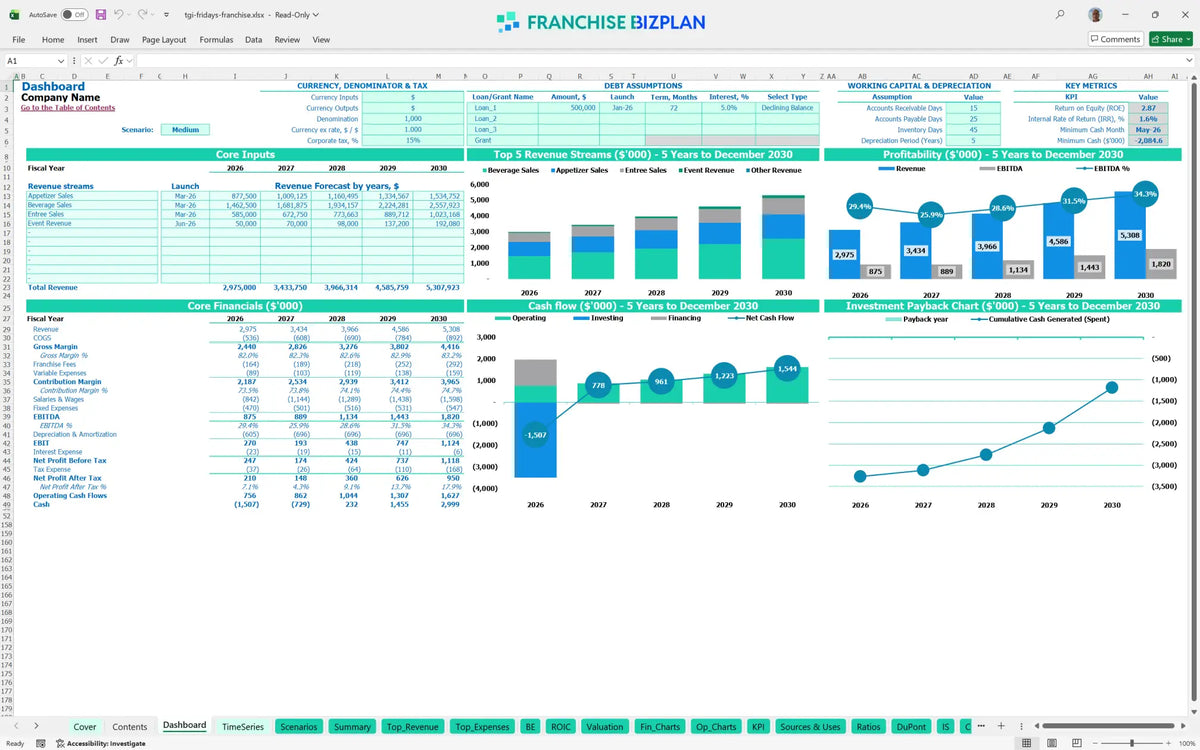This screenshot has height=750, width=1200.
Task: Switch to Page Layout view in the status bar
Action: tap(1053, 743)
